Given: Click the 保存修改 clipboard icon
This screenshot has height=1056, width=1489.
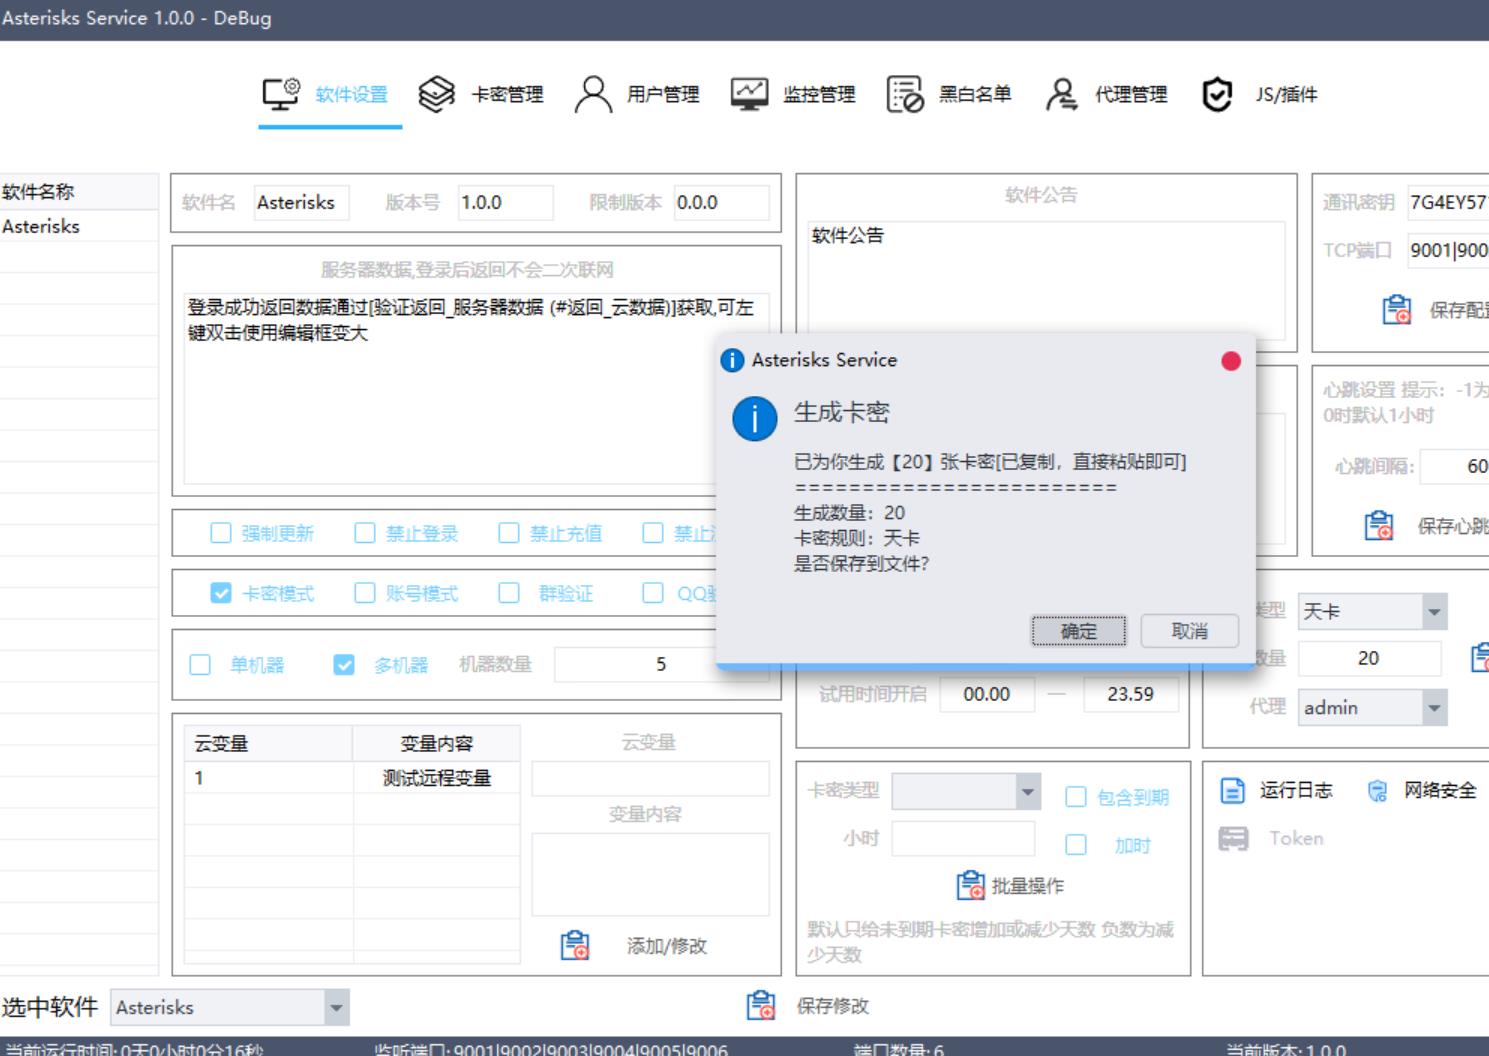Looking at the screenshot, I should [x=761, y=1005].
